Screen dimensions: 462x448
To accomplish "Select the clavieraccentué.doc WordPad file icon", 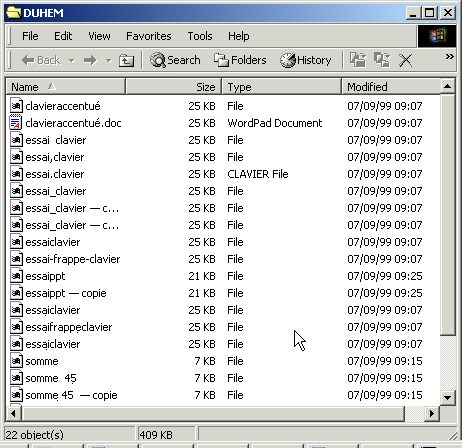I will pos(16,123).
